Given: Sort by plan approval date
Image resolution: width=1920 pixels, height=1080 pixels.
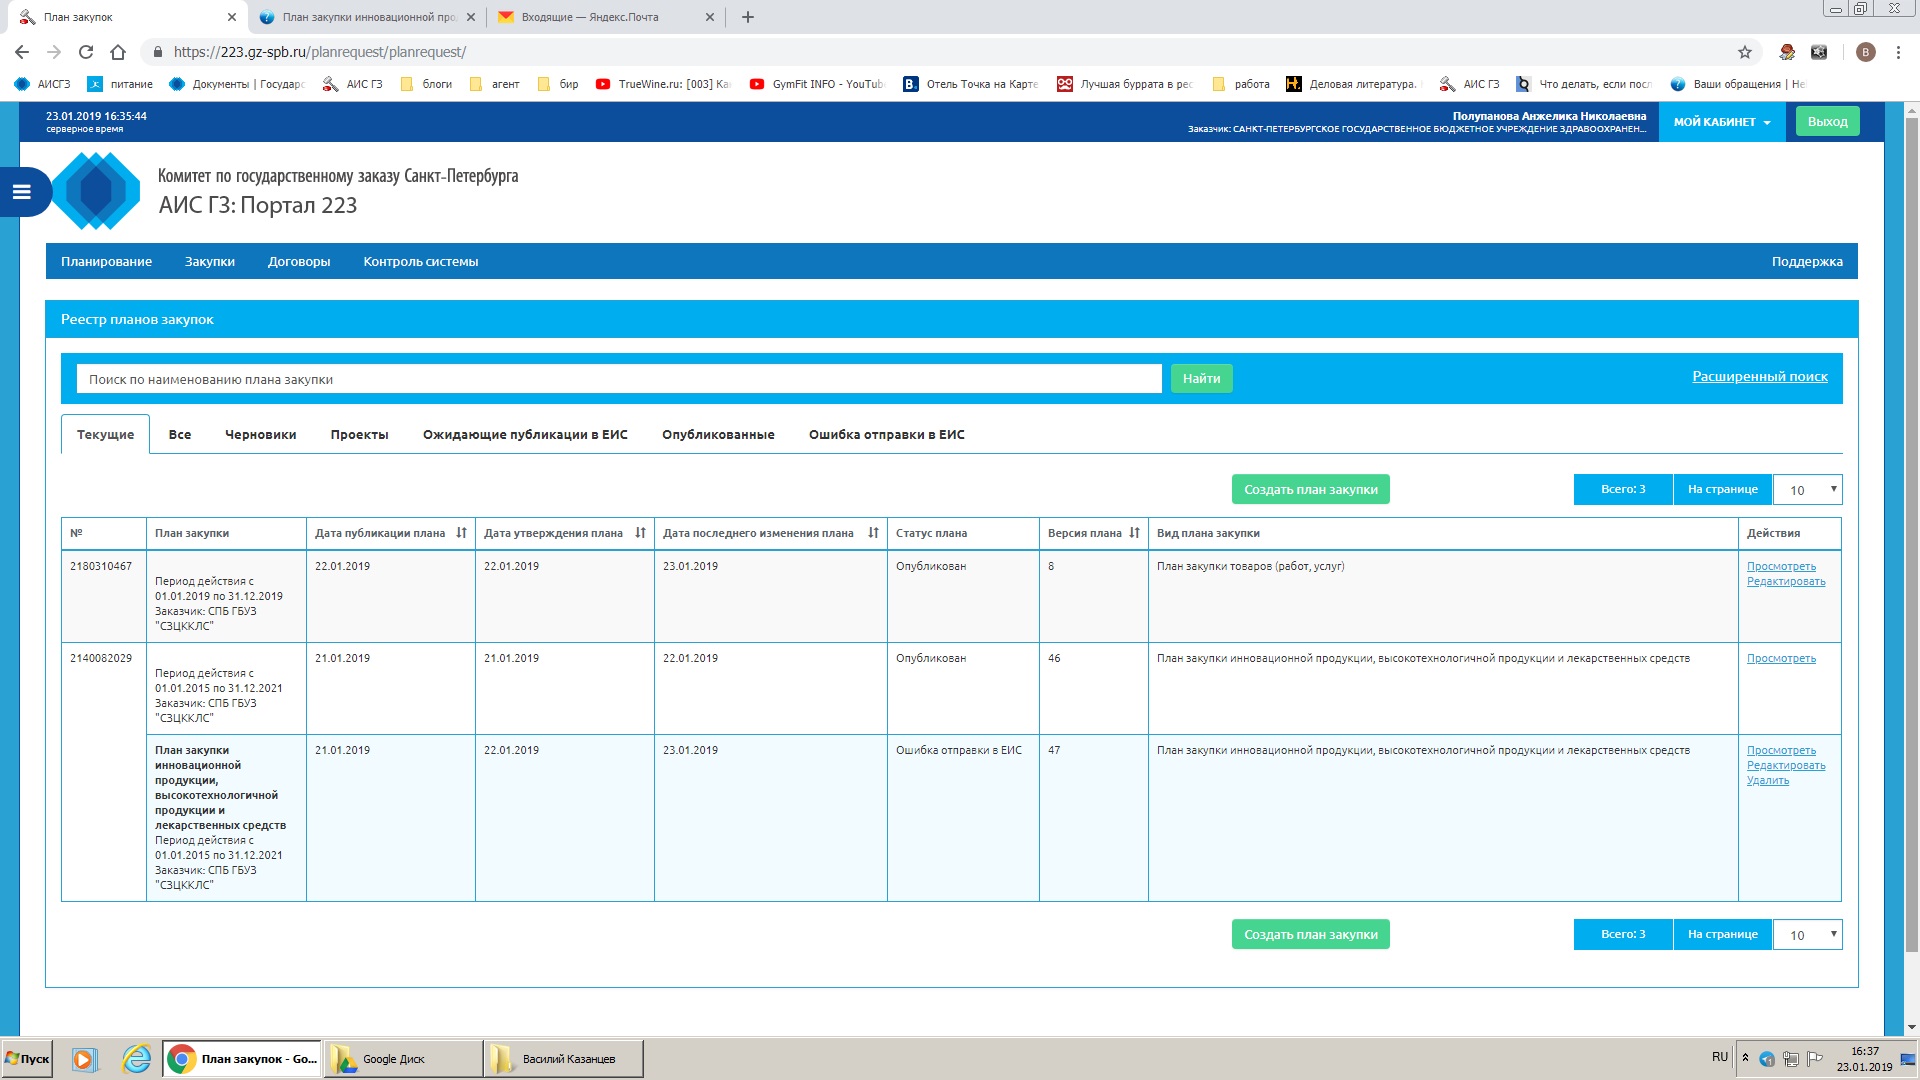Looking at the screenshot, I should 640,533.
